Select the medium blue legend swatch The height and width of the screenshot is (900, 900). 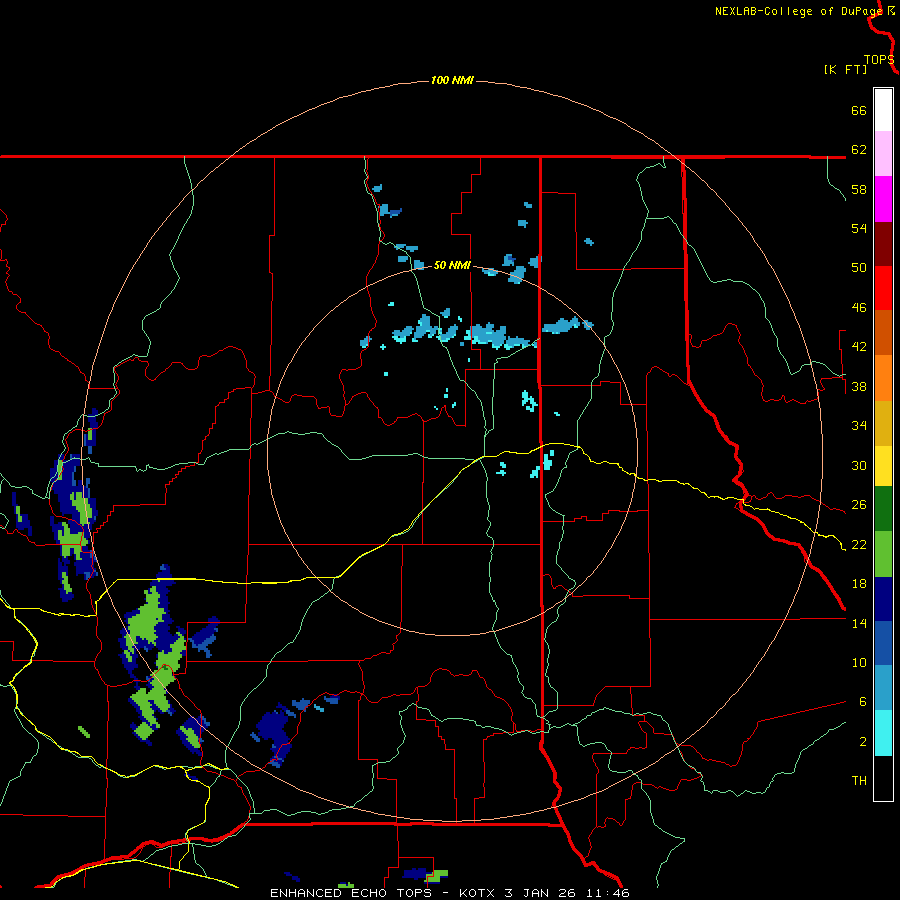[883, 643]
